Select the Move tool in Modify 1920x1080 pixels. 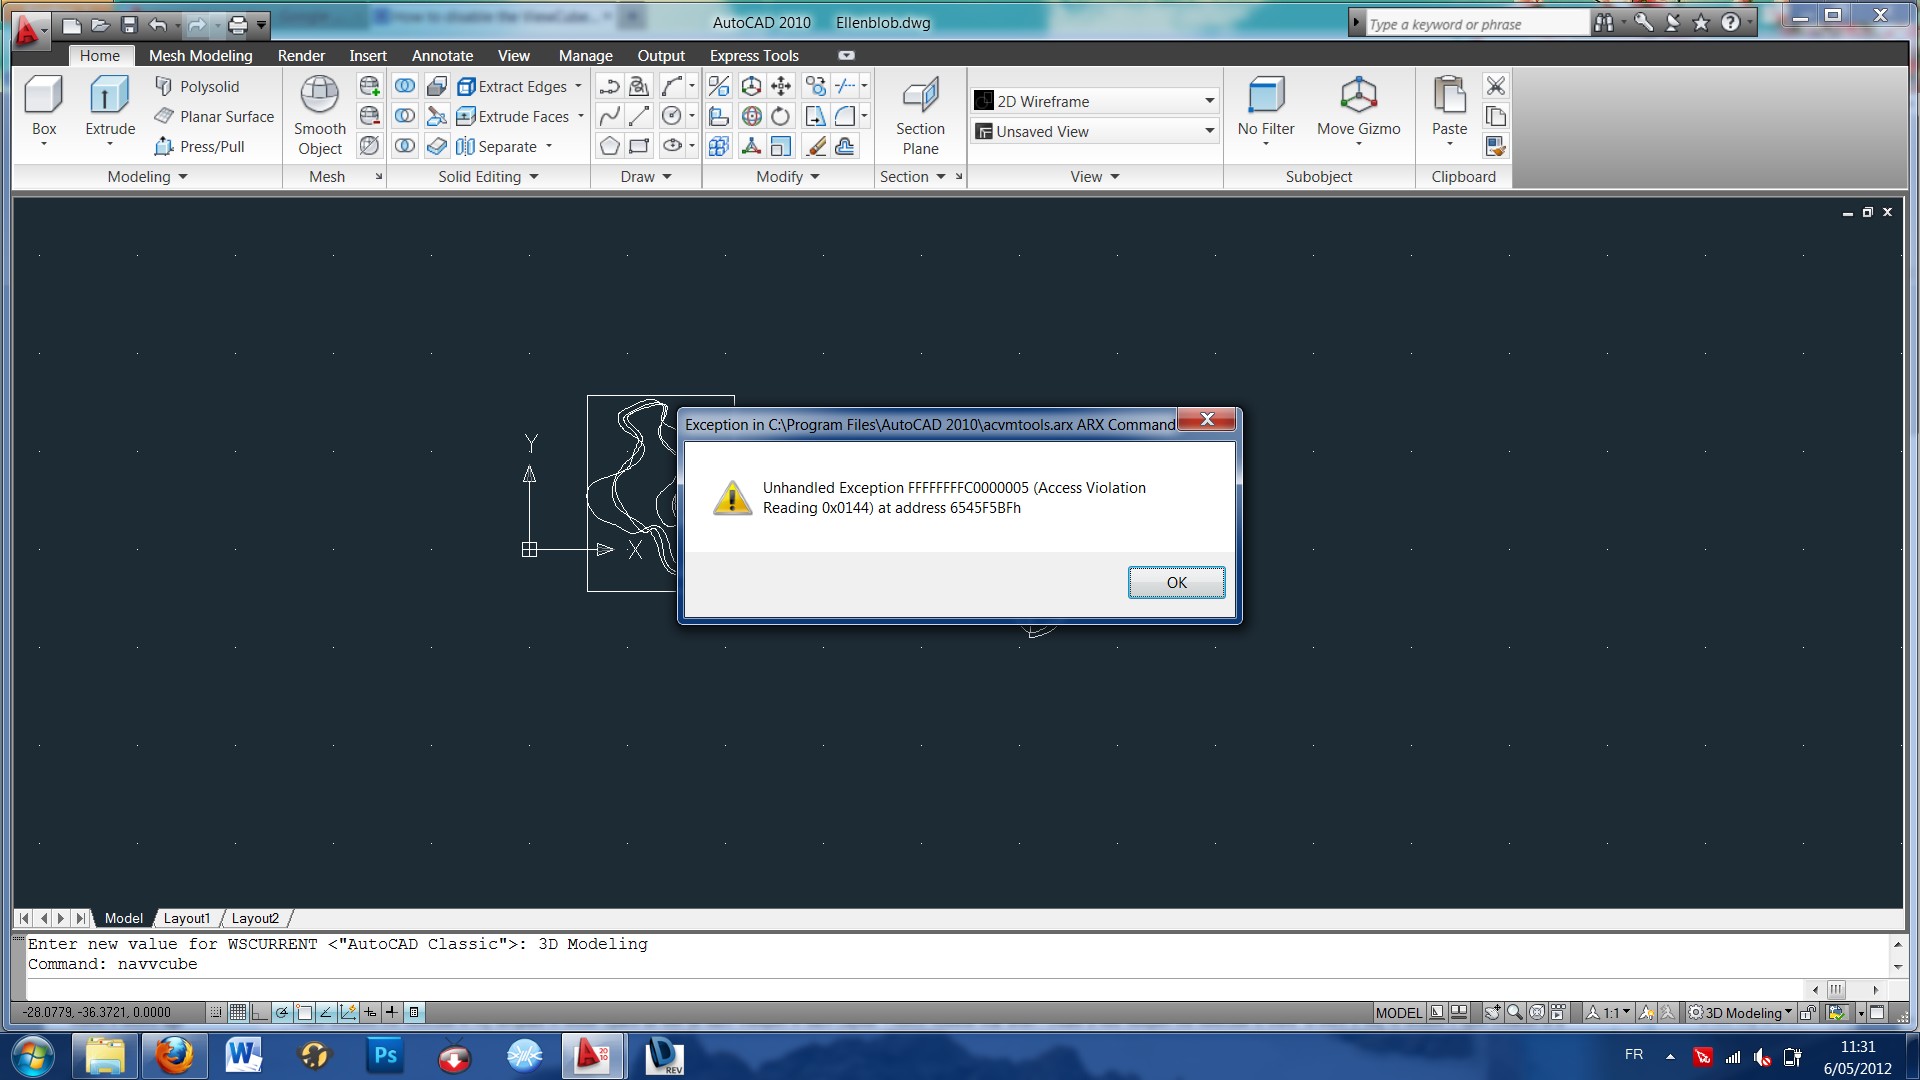[x=781, y=86]
